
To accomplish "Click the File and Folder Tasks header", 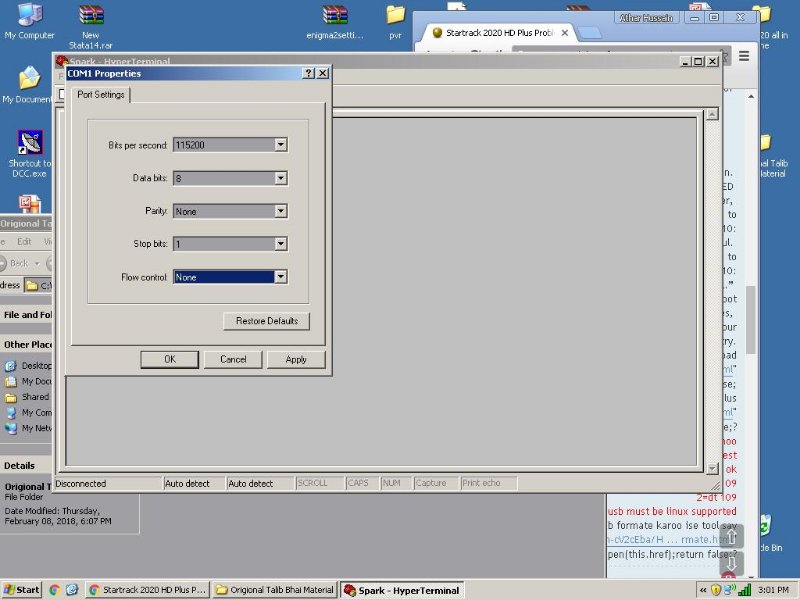I will (27, 315).
